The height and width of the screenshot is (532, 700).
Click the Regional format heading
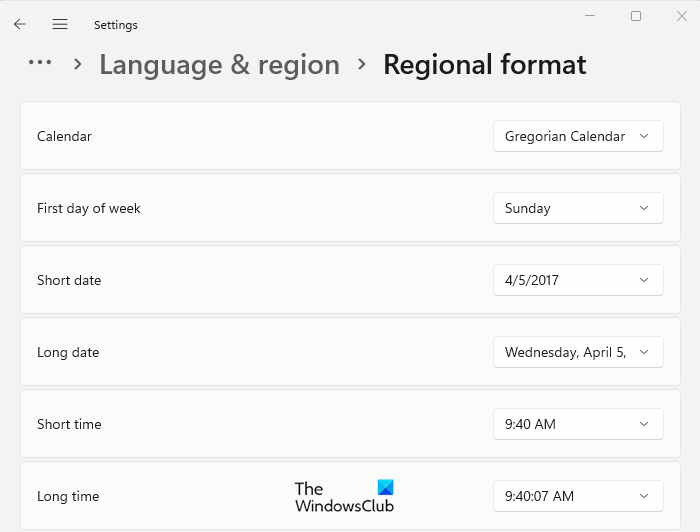[484, 65]
